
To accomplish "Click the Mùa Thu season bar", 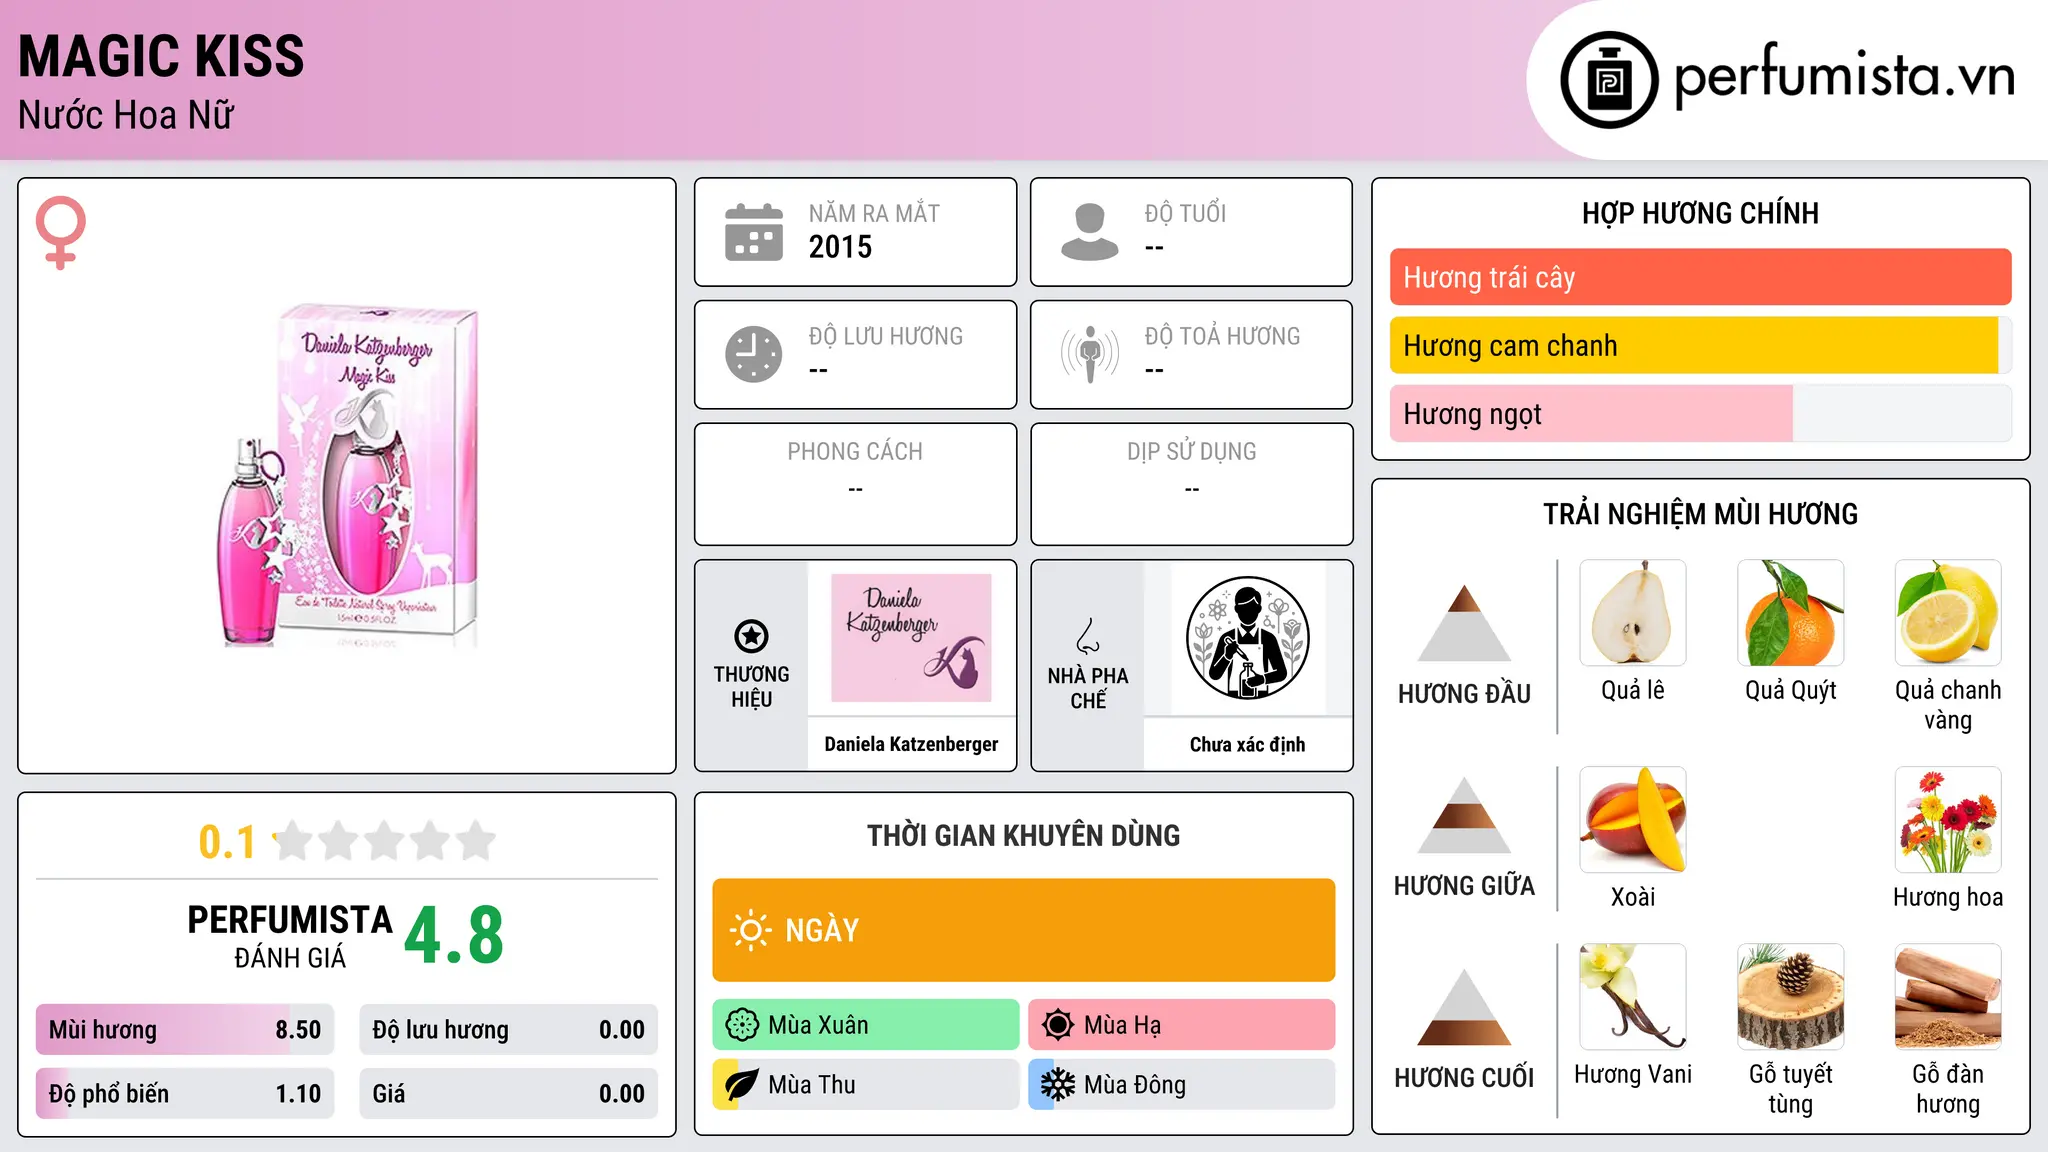I will tap(866, 1085).
